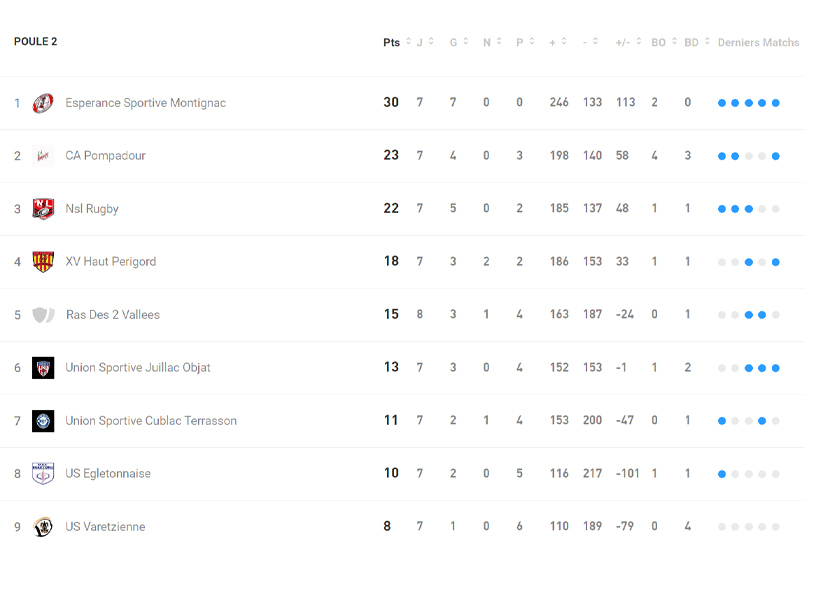This screenshot has width=822, height=595.
Task: Open the CA Pompadour team page
Action: click(x=105, y=156)
